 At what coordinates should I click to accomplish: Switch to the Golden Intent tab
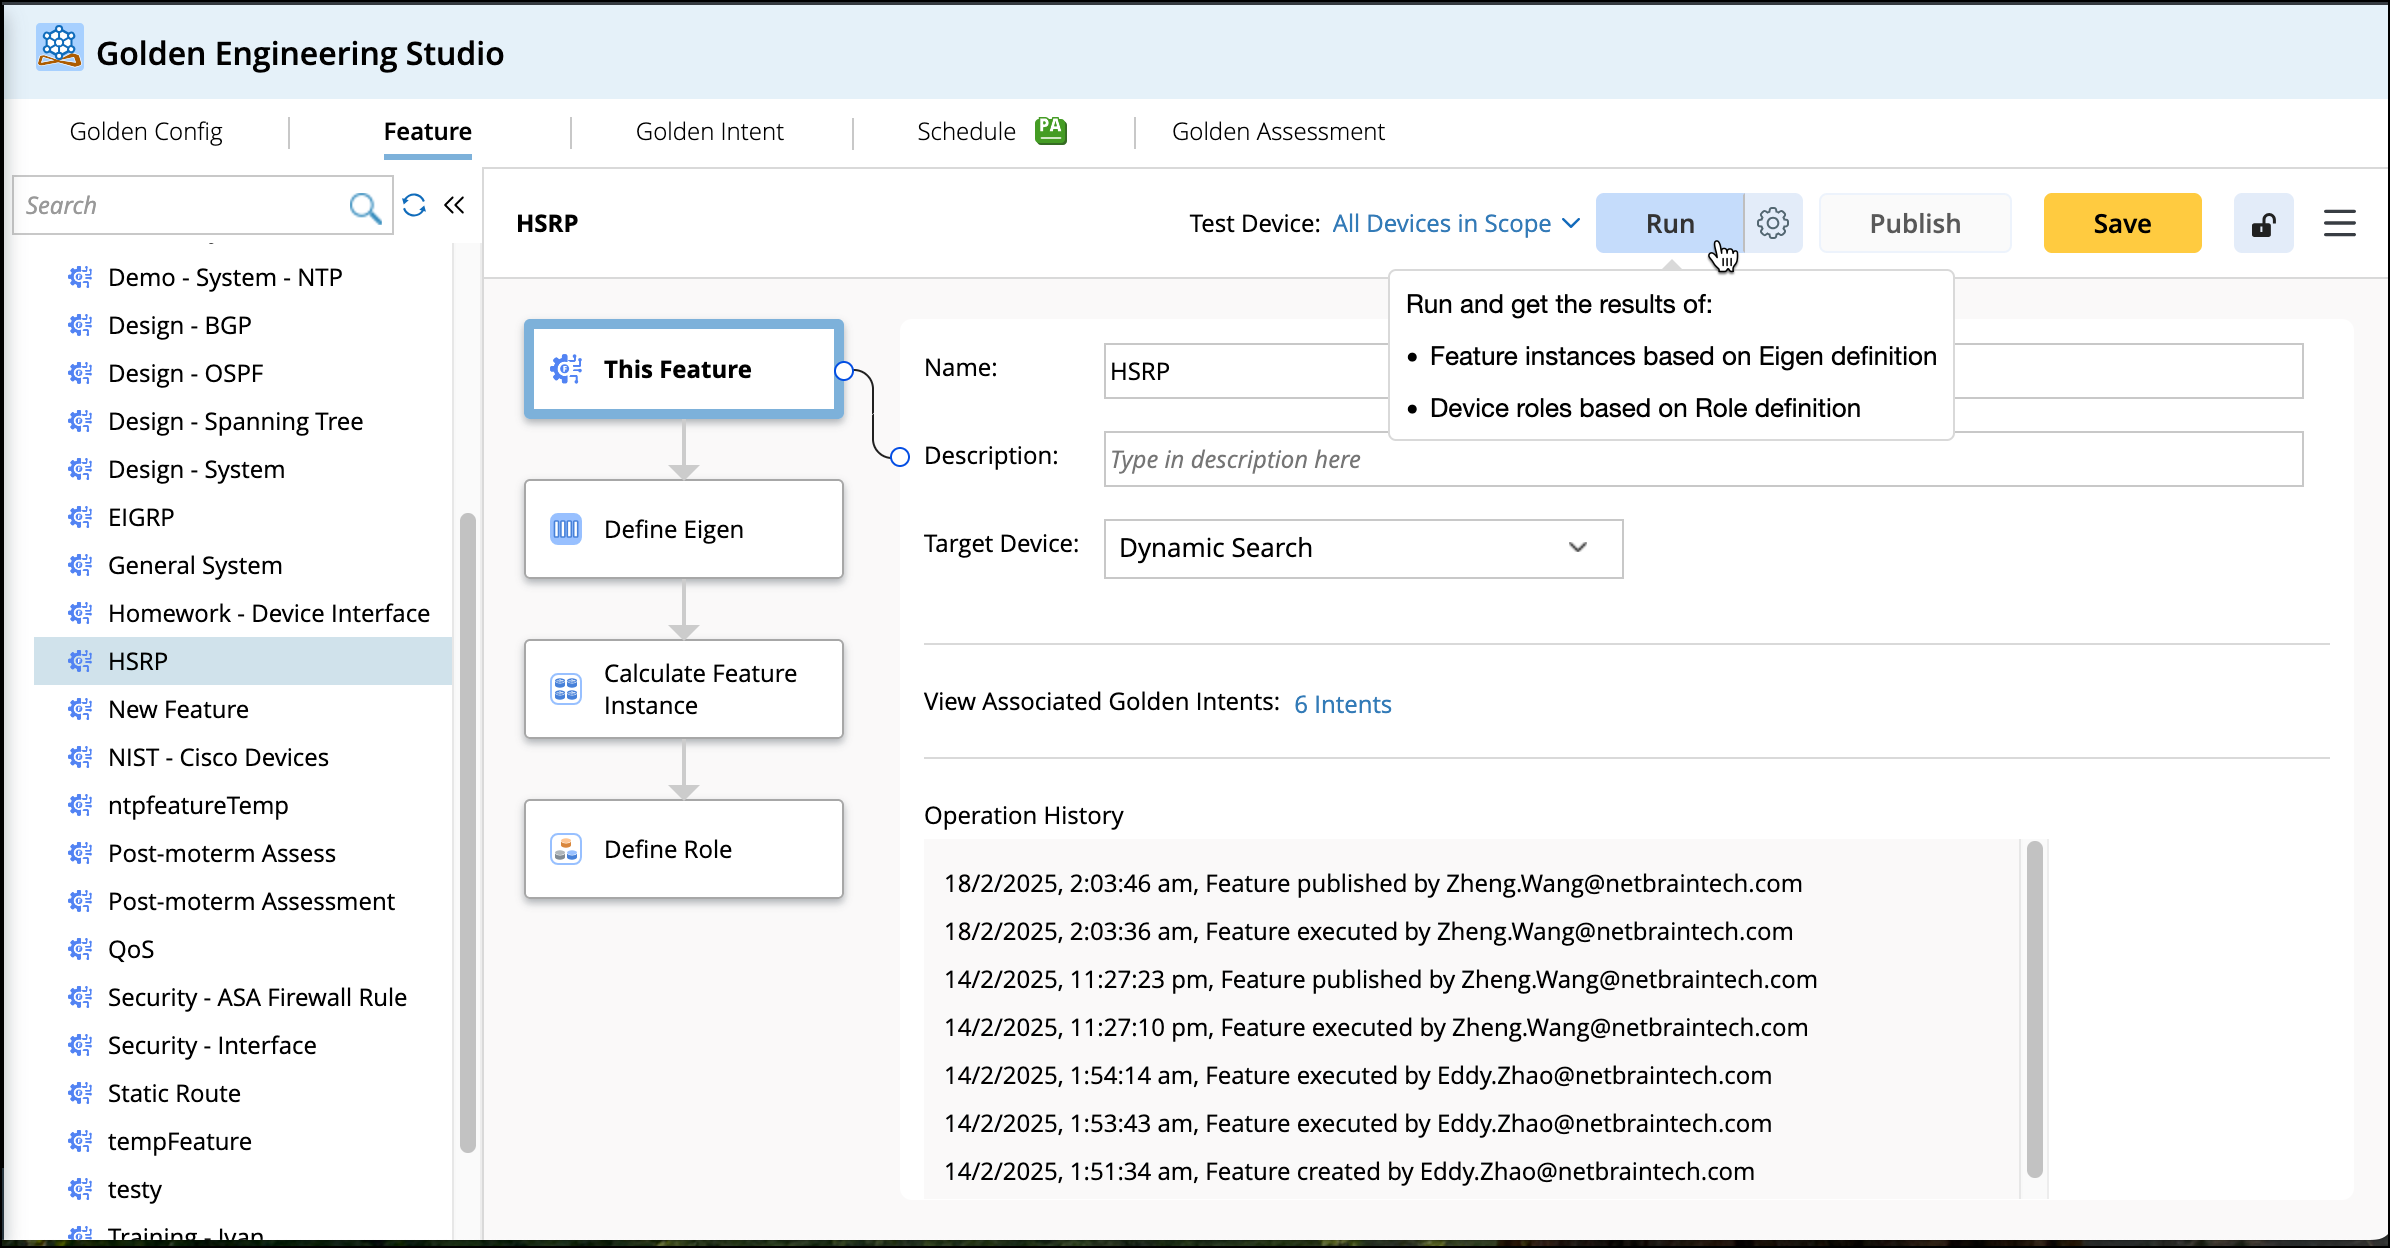(709, 132)
